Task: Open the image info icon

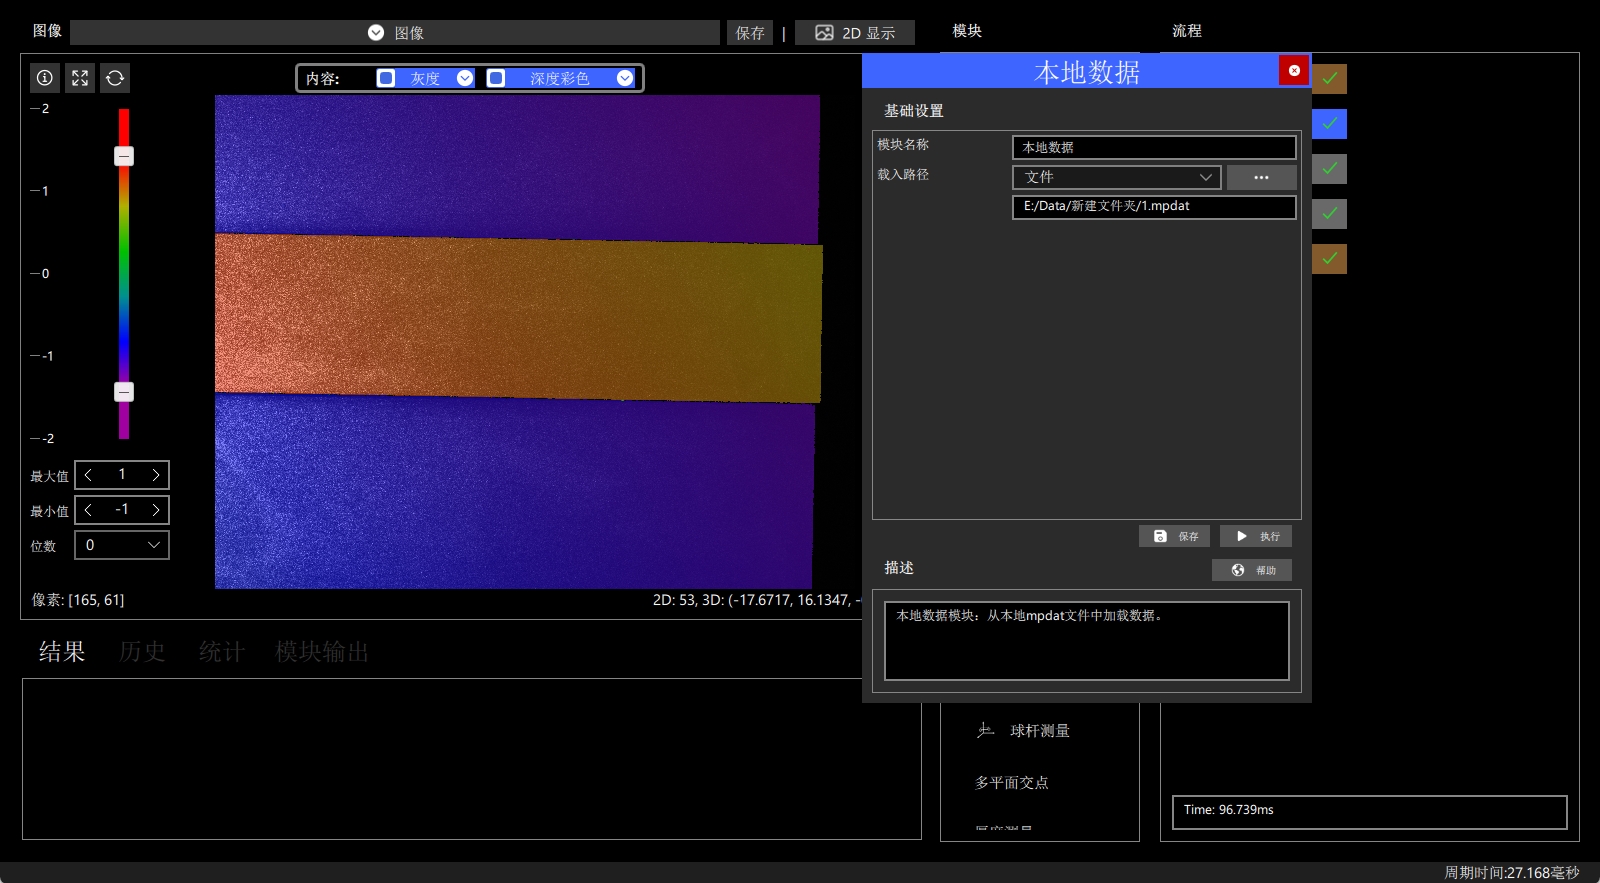Action: 45,78
